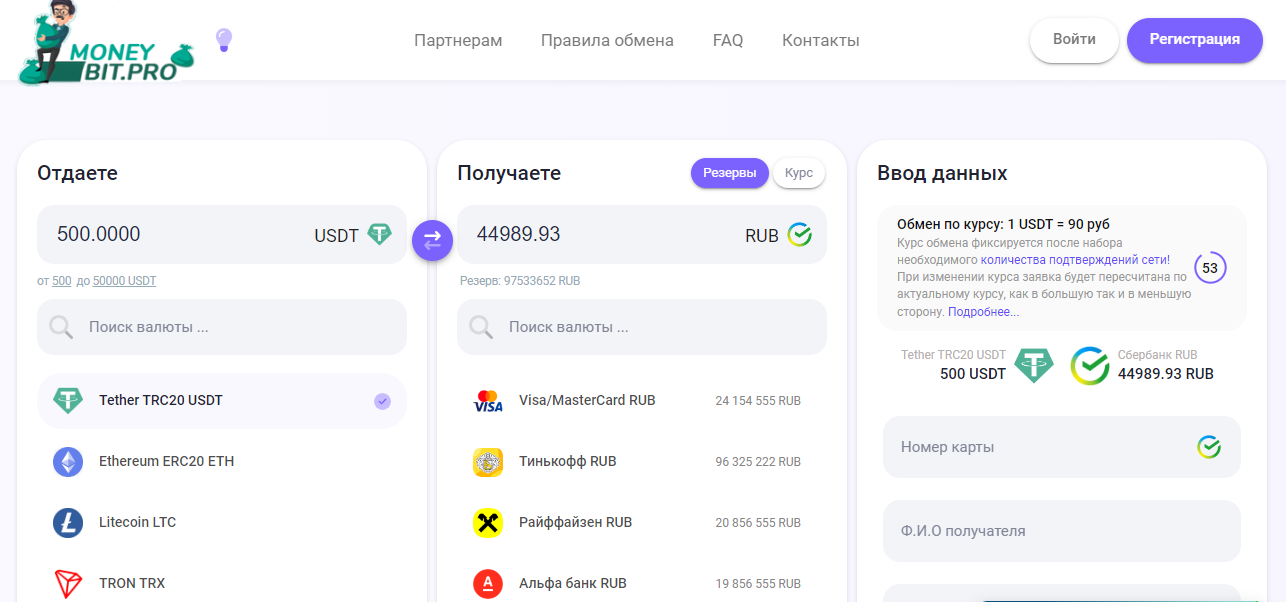Click the countdown timer circle showing 53
The image size is (1286, 602).
coord(1210,268)
